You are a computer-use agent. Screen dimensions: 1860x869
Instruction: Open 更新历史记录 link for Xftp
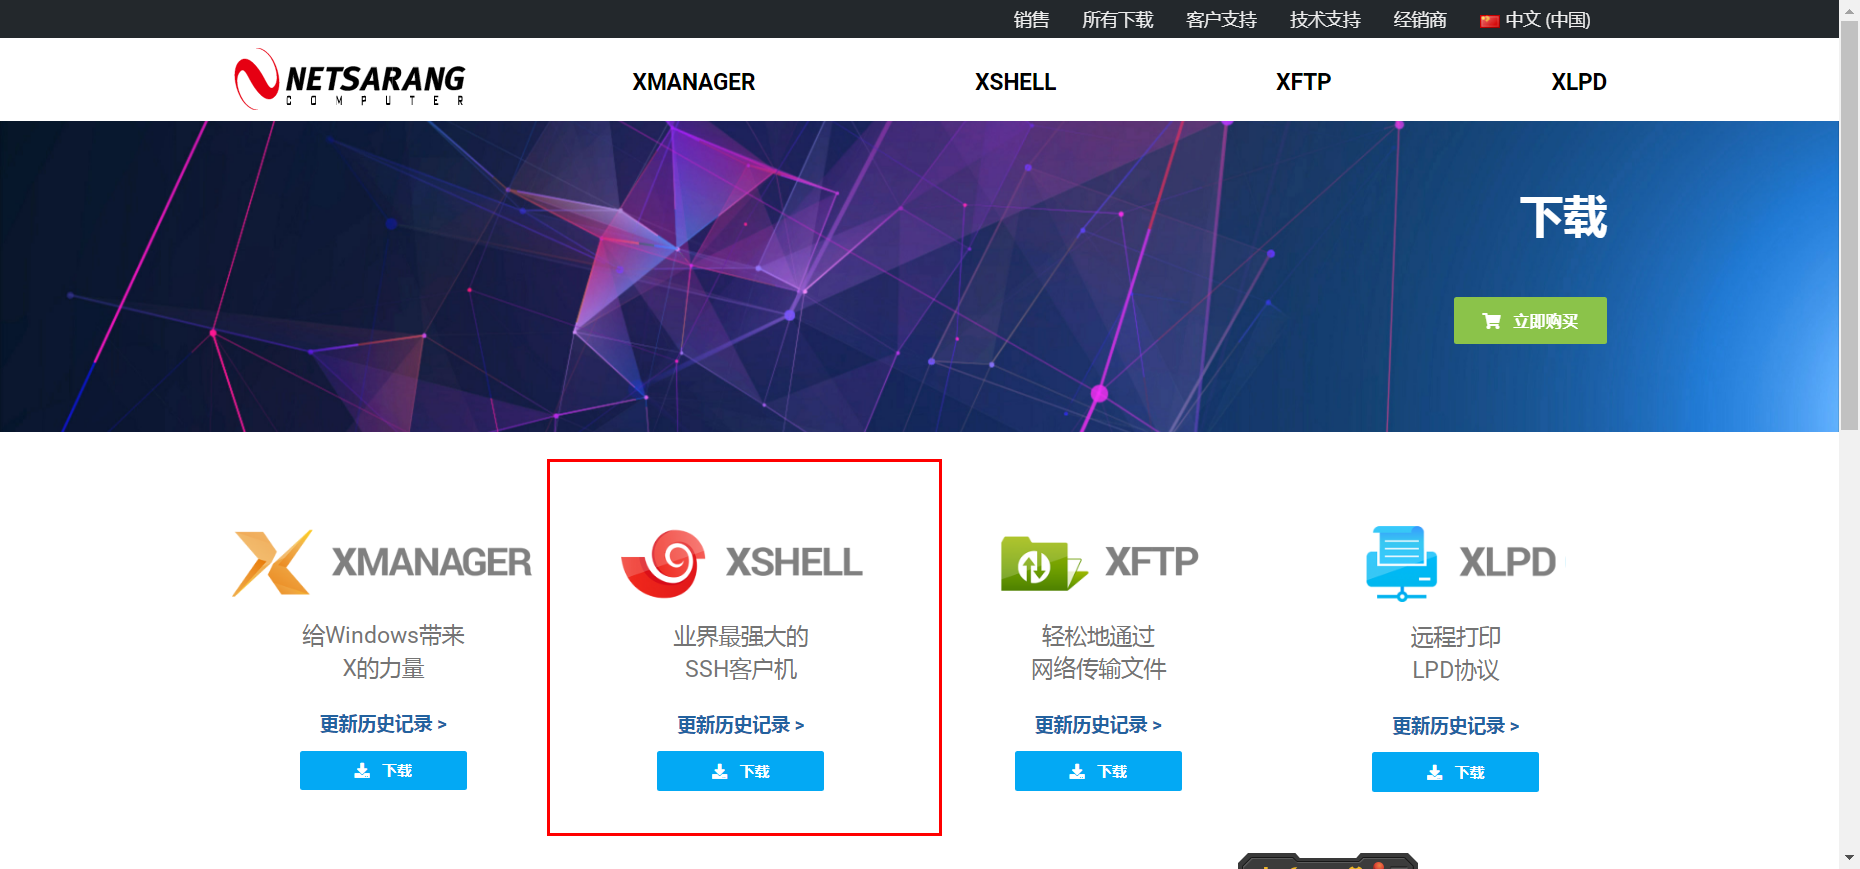(x=1098, y=725)
